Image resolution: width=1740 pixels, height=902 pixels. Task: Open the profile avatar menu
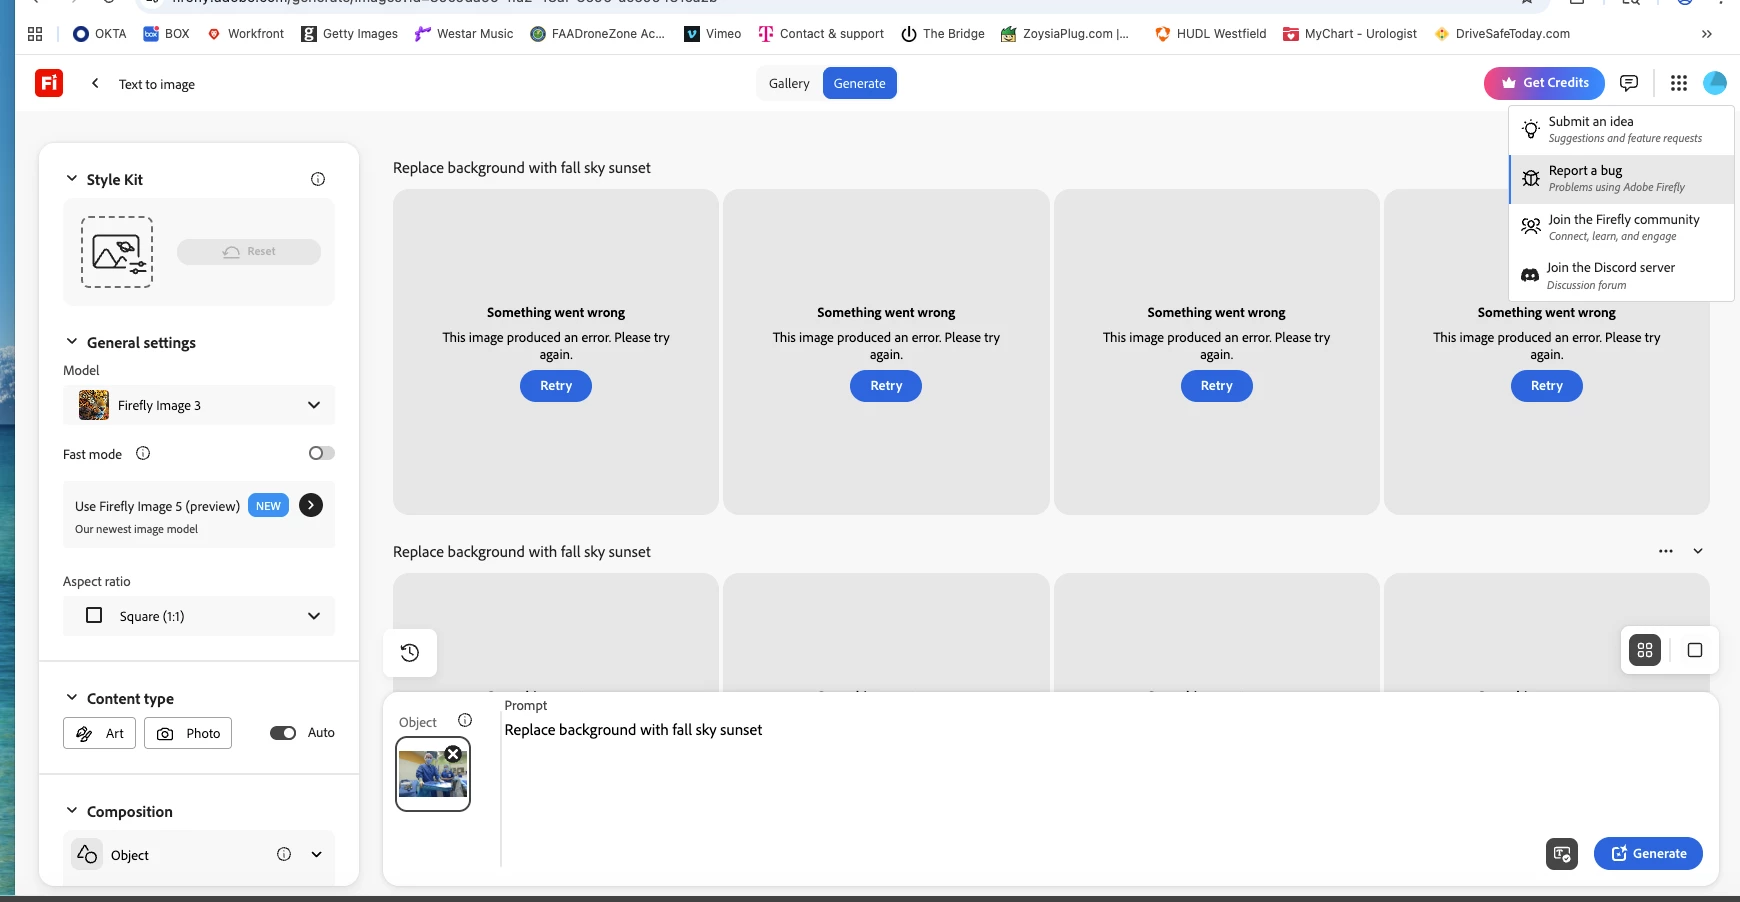pos(1715,83)
